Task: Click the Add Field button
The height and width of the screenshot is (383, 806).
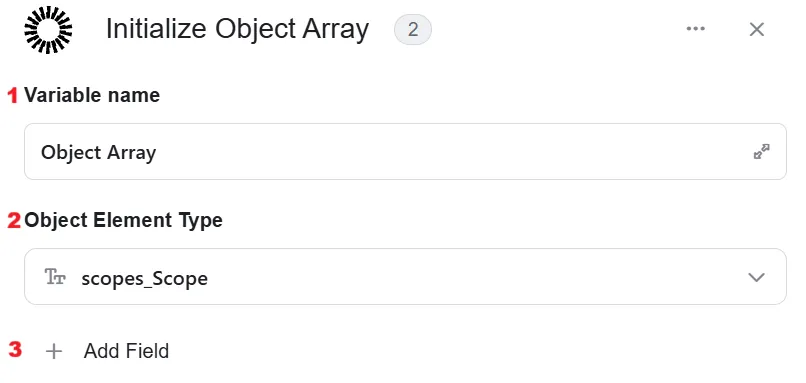Action: (x=107, y=351)
